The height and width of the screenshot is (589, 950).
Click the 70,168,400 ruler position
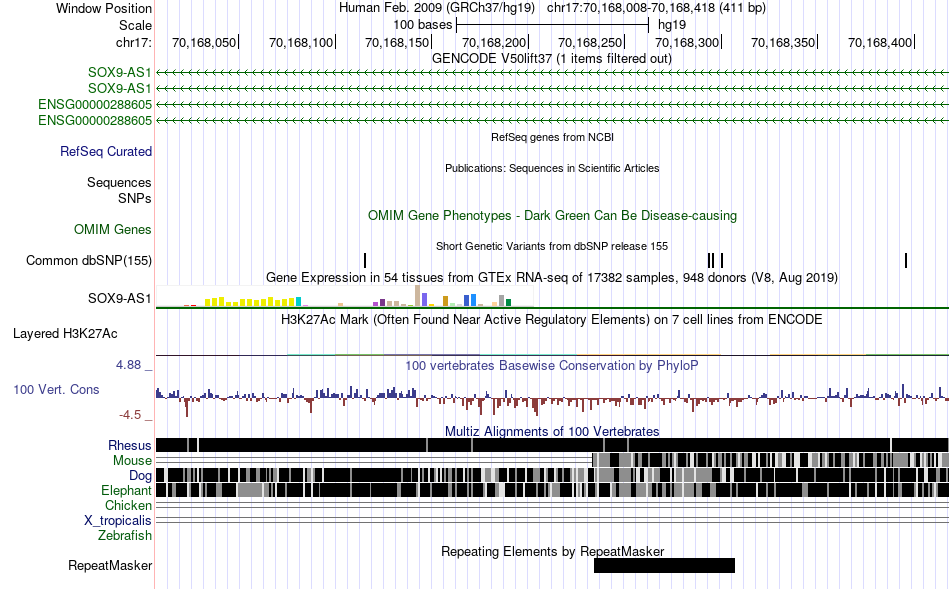click(880, 42)
